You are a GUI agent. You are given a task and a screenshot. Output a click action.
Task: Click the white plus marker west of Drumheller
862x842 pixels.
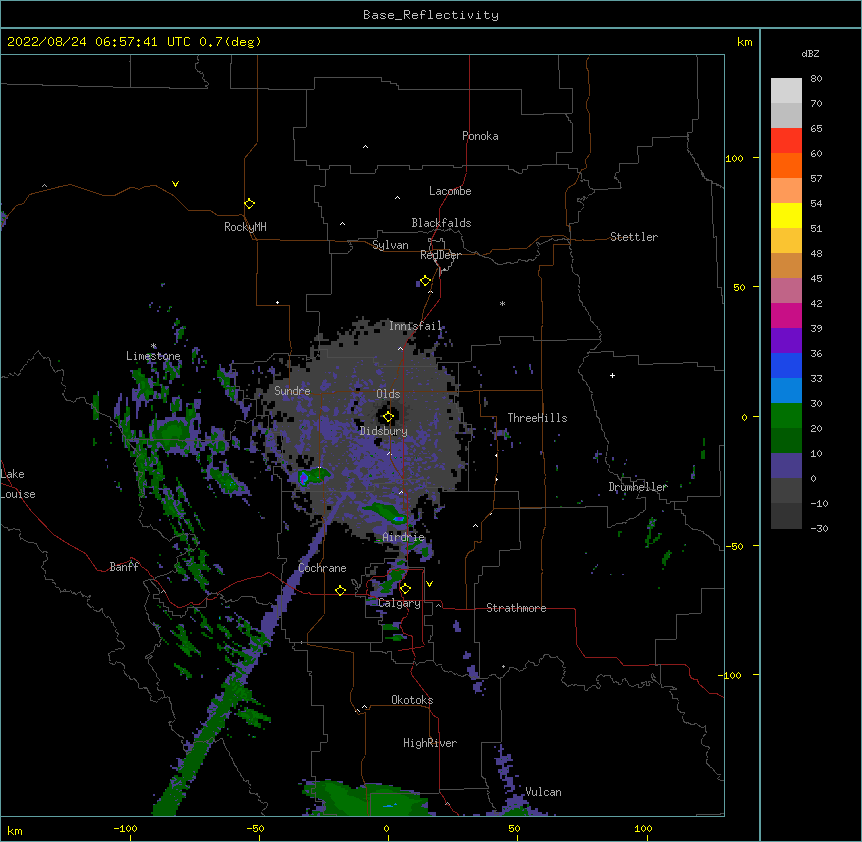pyautogui.click(x=612, y=375)
